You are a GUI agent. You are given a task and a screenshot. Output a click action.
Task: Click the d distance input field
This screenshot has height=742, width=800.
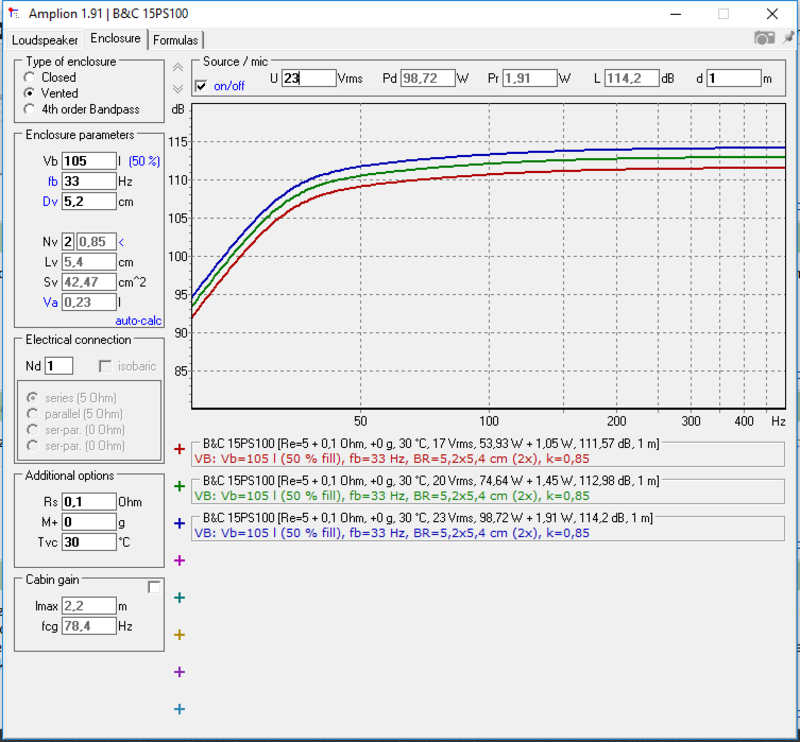pyautogui.click(x=734, y=78)
